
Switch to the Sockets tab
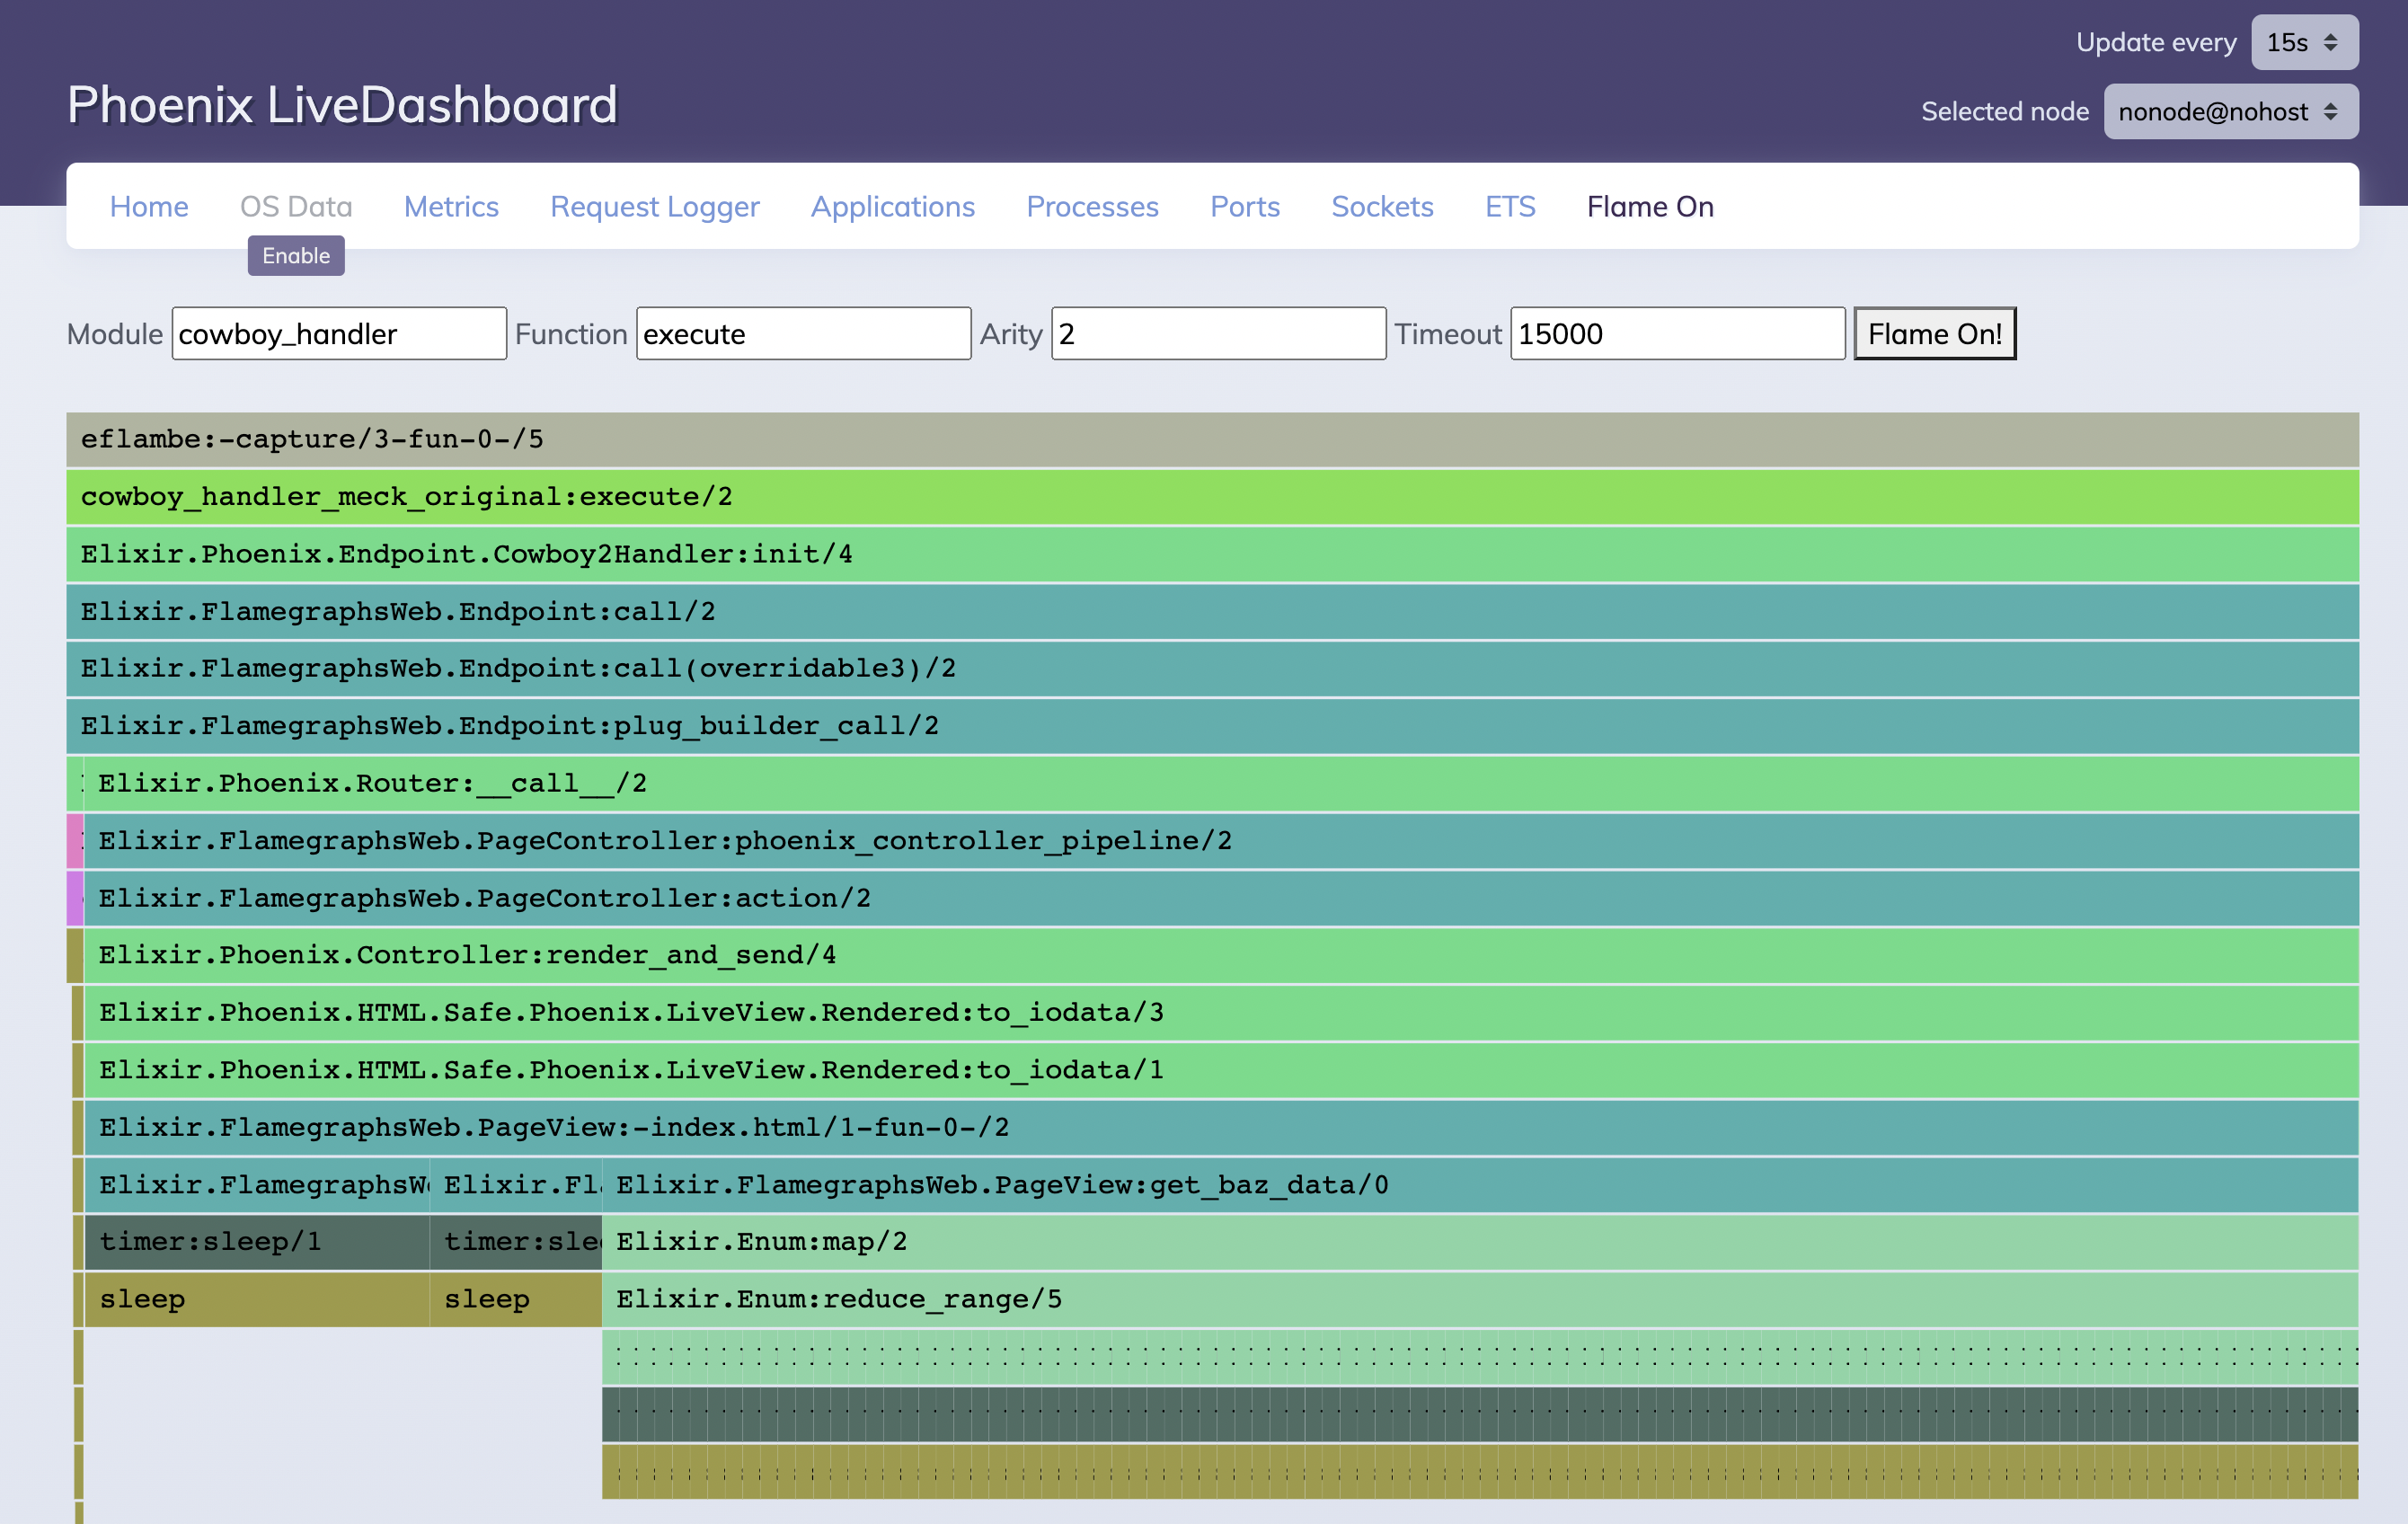[1383, 206]
